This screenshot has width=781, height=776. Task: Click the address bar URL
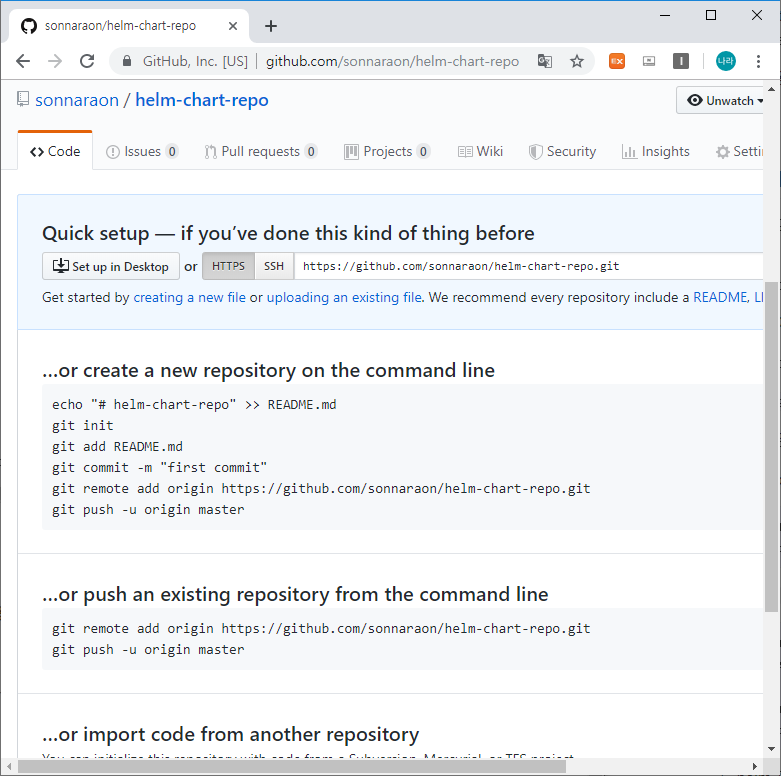pos(392,61)
